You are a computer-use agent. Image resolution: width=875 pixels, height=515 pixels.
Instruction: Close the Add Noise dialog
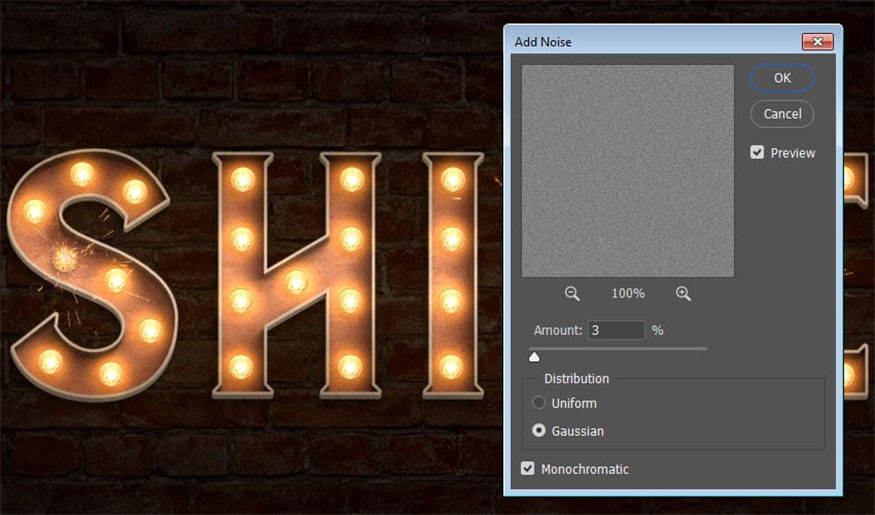[x=817, y=42]
